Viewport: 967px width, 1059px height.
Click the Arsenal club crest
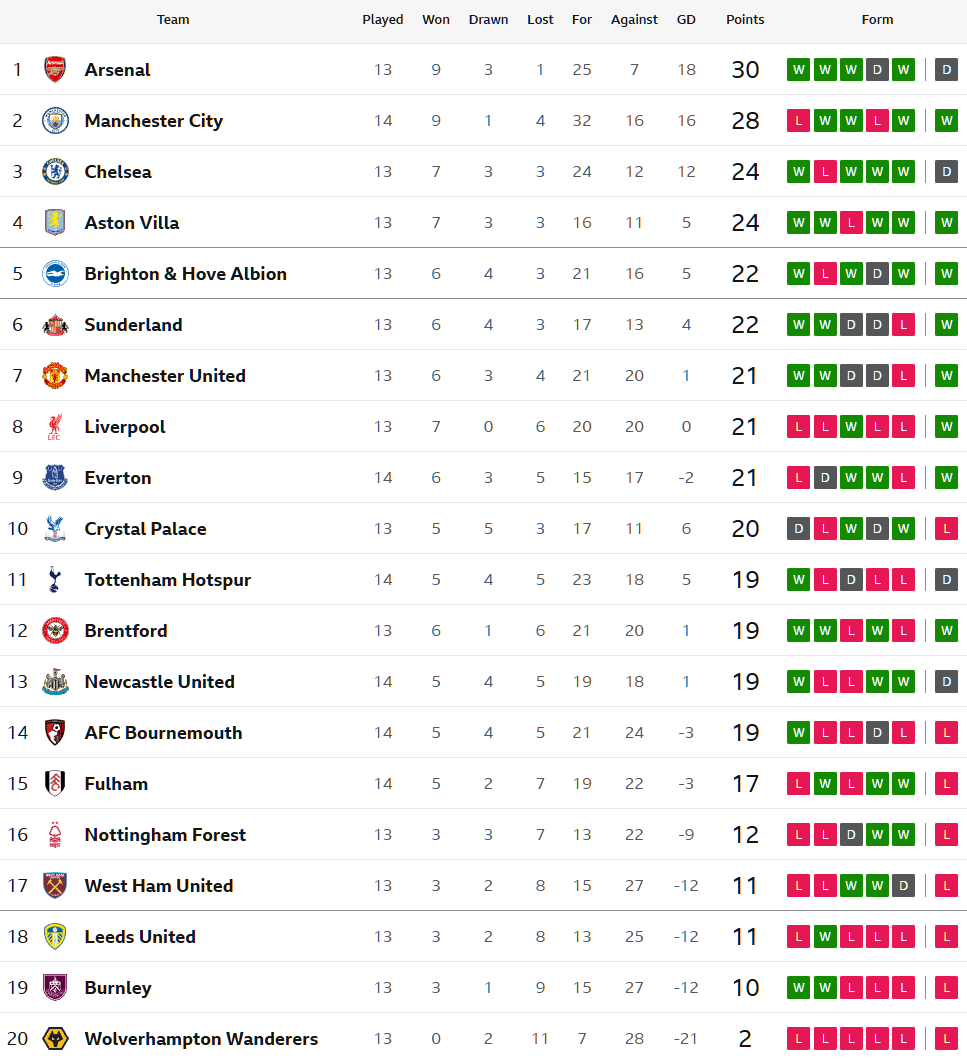click(55, 70)
